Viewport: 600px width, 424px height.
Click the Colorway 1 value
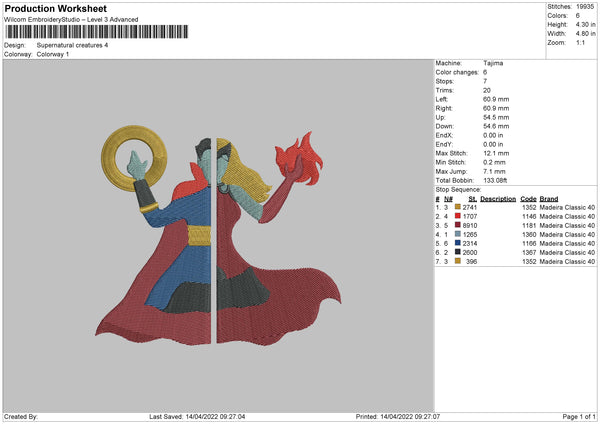click(x=55, y=53)
